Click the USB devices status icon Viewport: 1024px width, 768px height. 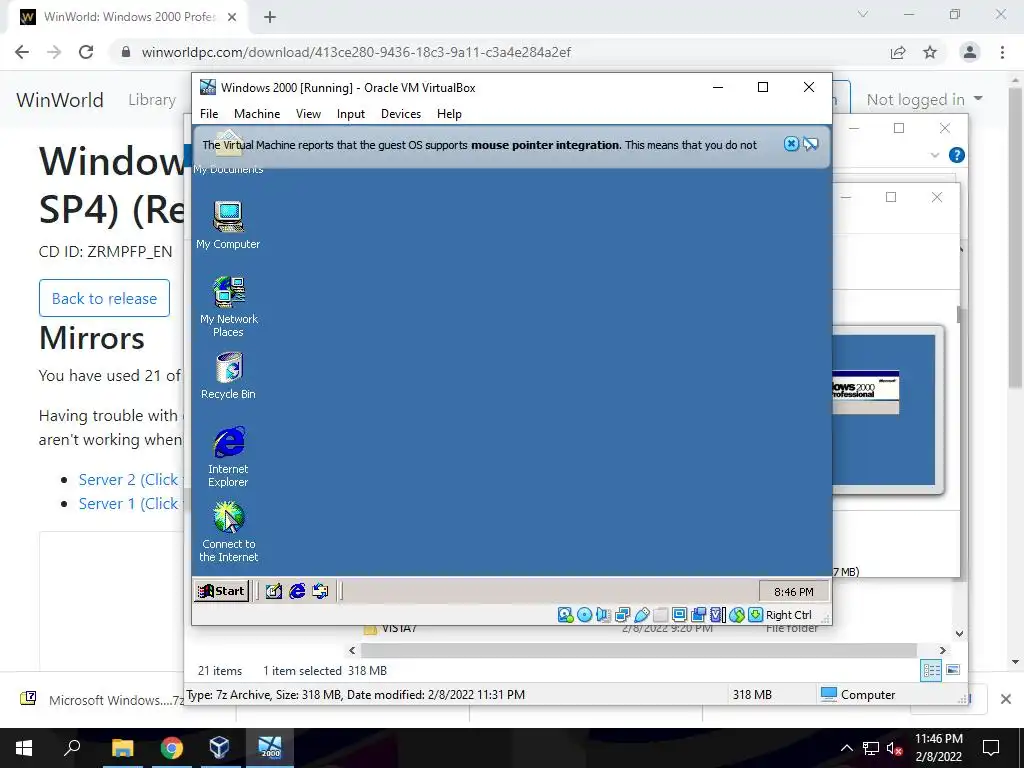click(x=641, y=615)
